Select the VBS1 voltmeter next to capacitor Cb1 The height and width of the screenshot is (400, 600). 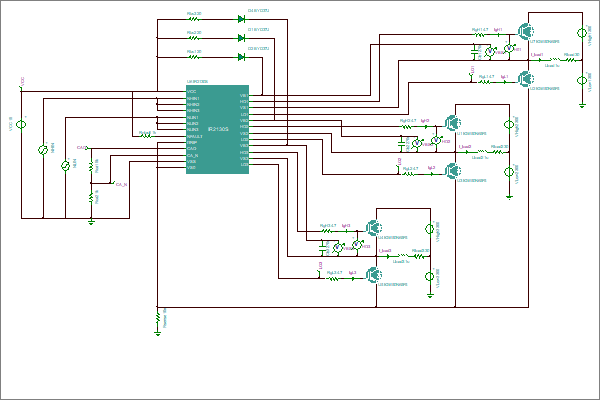click(490, 52)
